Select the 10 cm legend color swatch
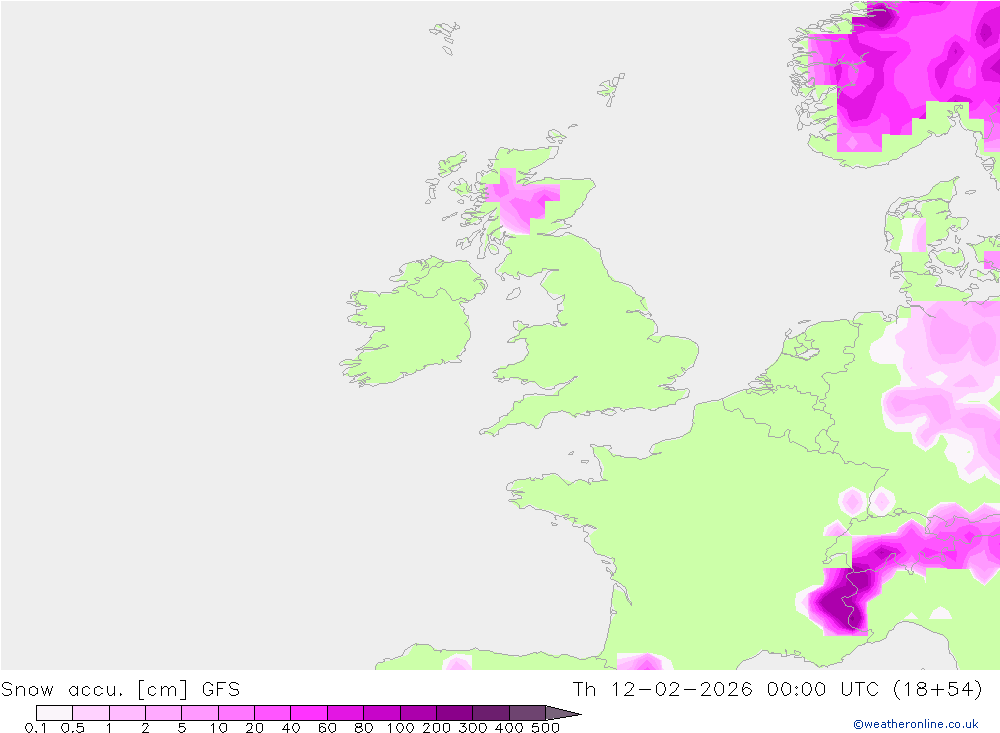 (x=236, y=713)
